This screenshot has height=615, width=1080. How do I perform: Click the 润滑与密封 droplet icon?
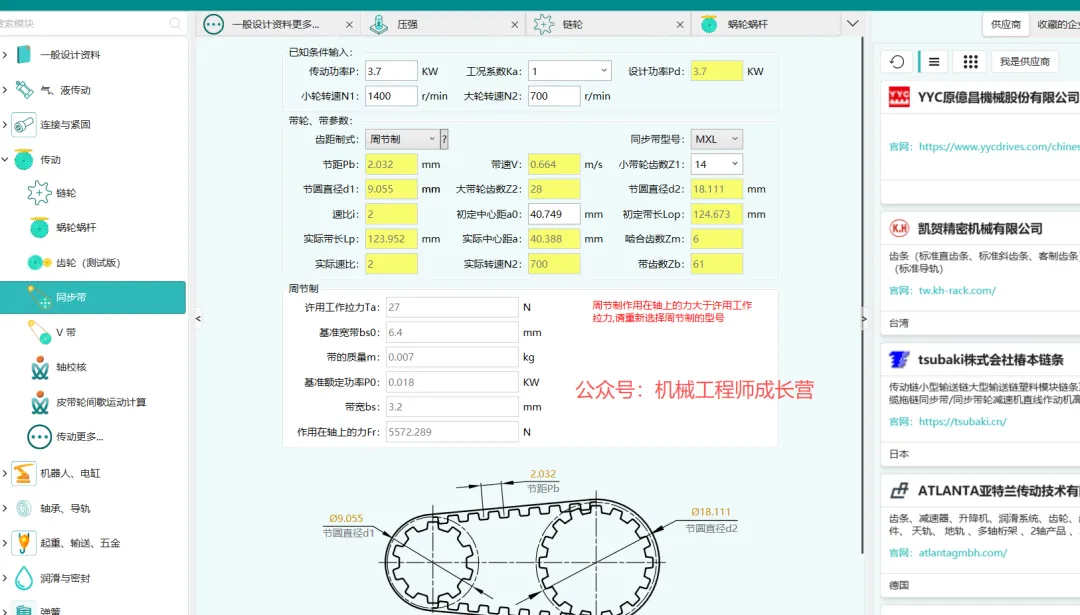pos(23,578)
